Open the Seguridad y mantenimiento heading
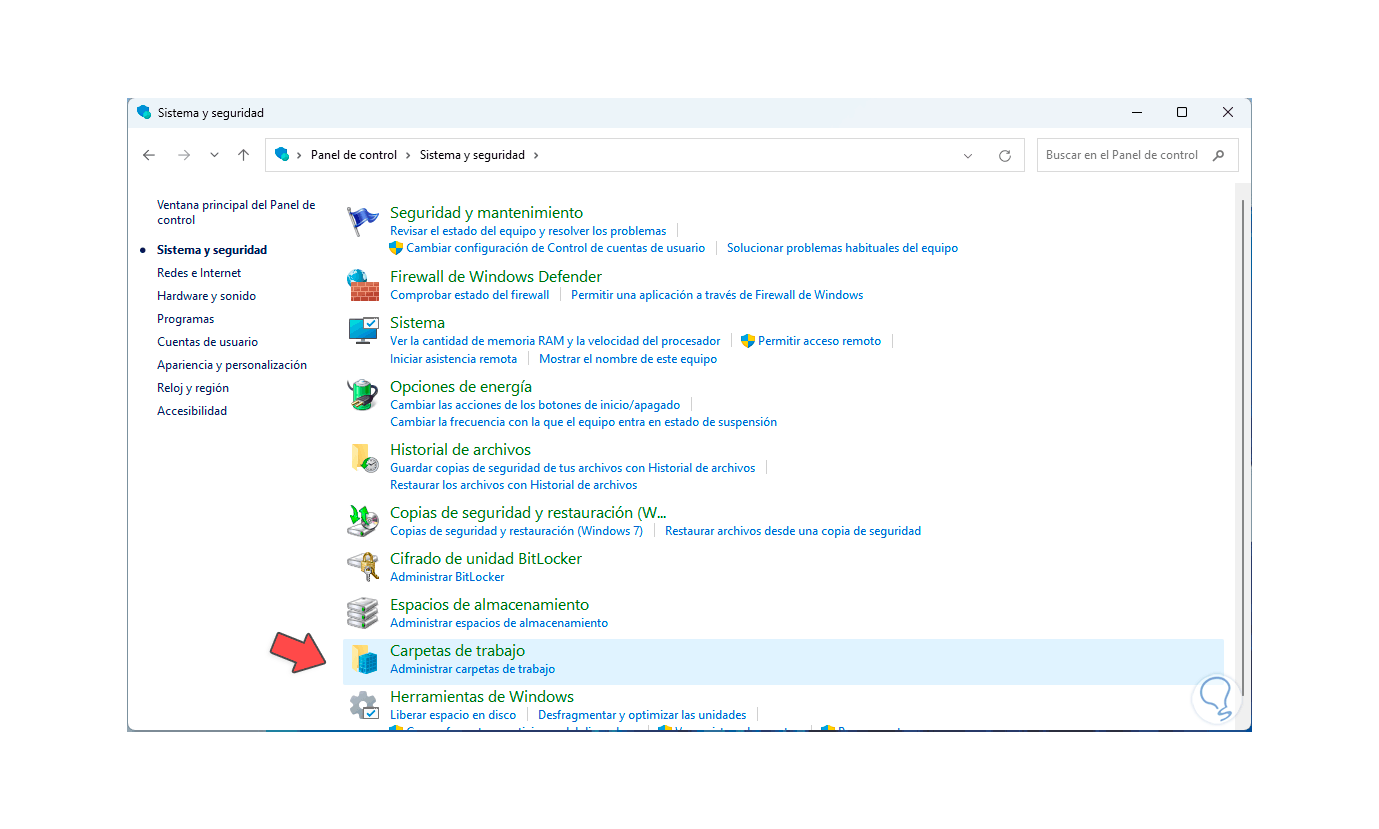 click(486, 212)
